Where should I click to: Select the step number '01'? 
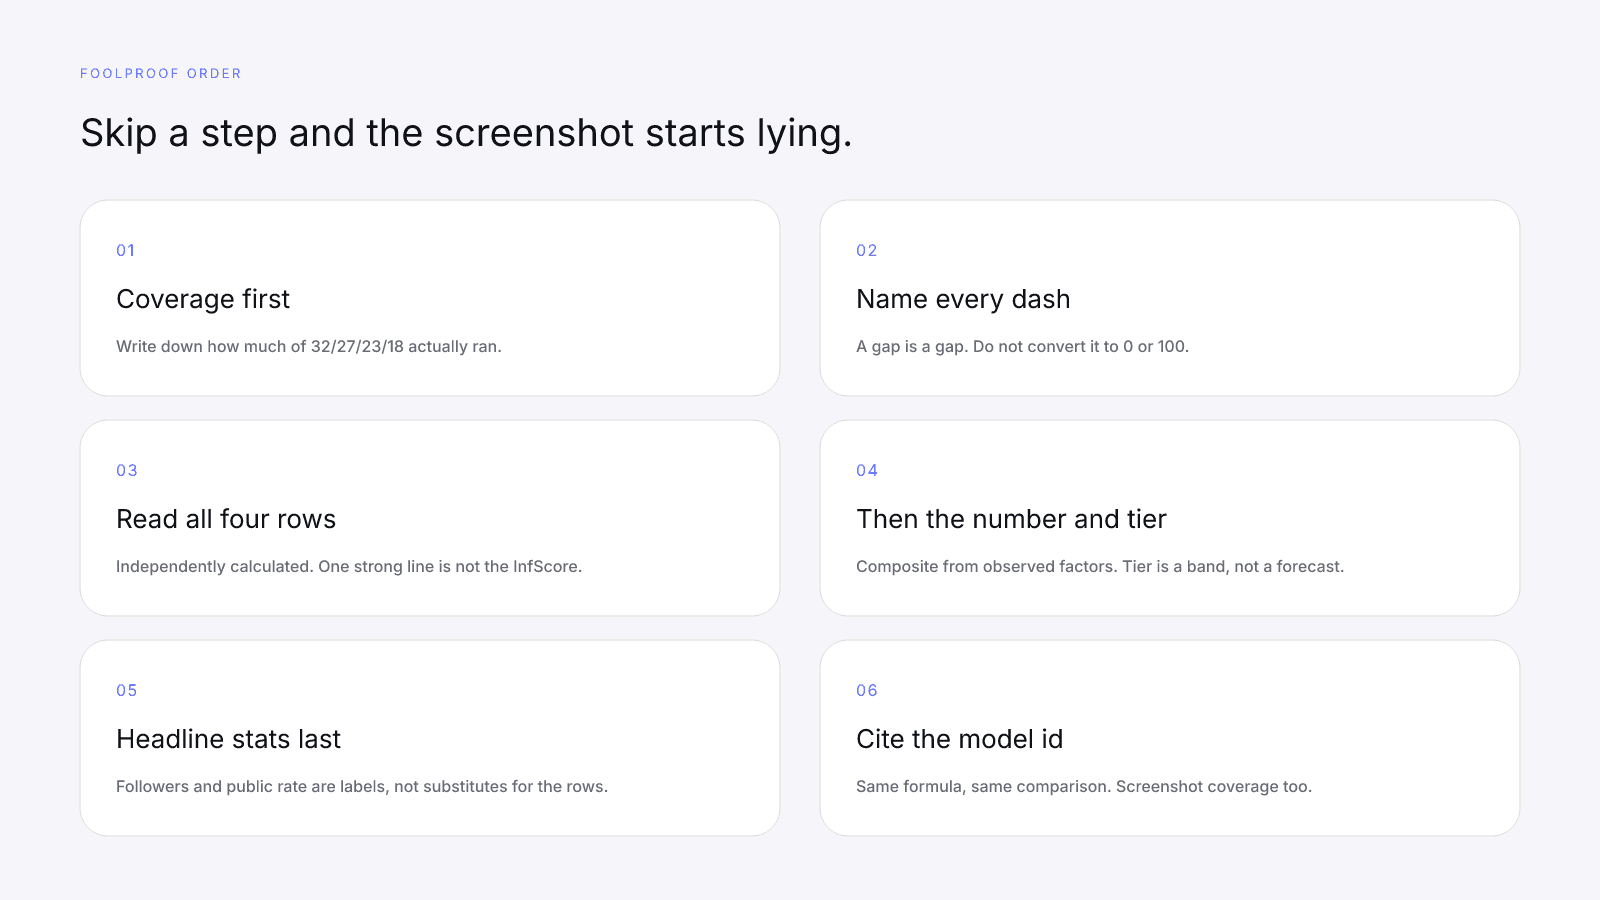[x=126, y=251]
